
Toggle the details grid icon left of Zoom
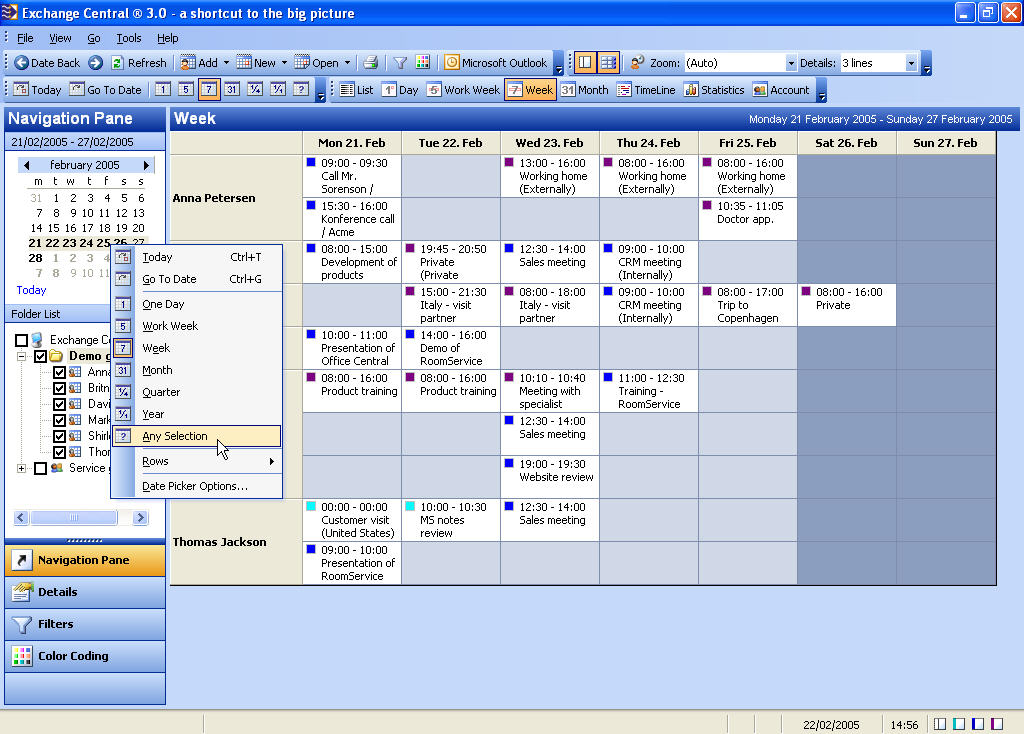coord(608,63)
